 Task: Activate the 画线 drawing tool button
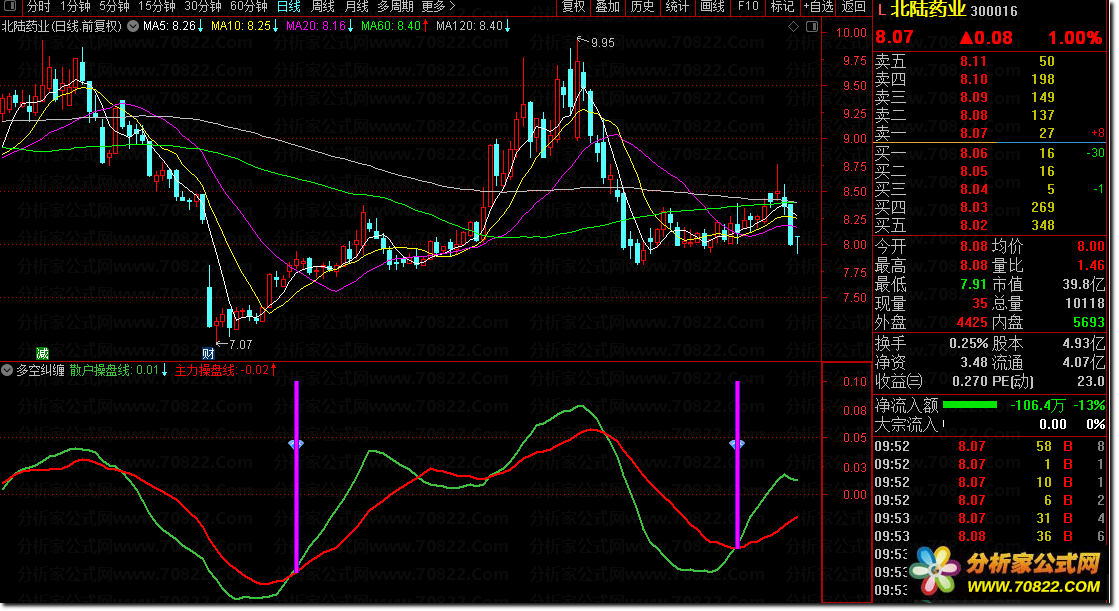[x=712, y=6]
